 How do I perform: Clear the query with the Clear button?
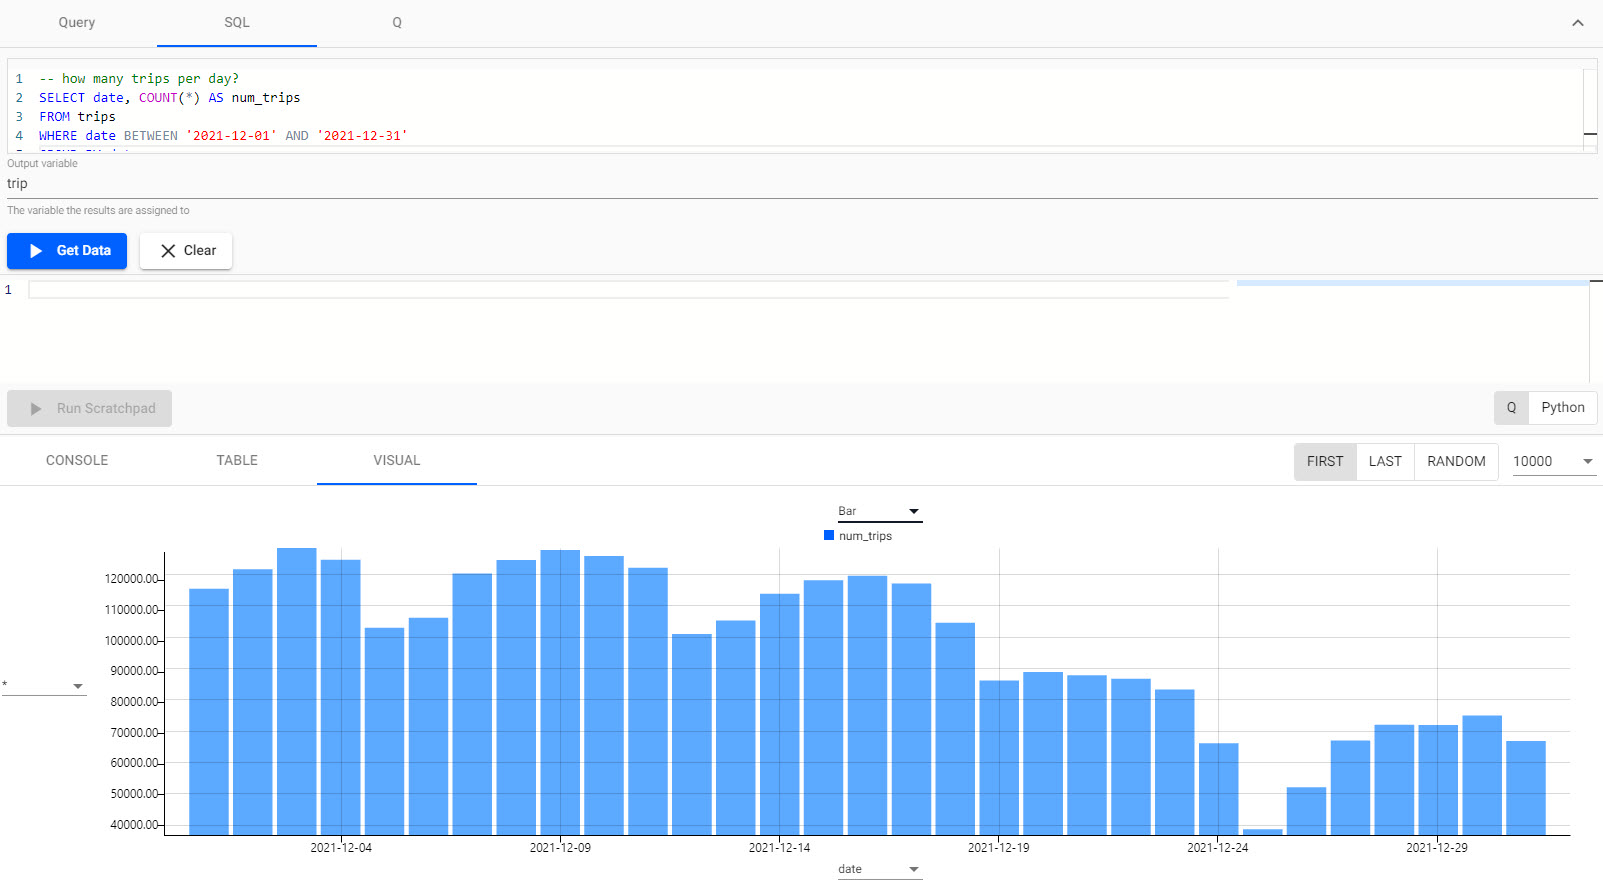pos(186,251)
